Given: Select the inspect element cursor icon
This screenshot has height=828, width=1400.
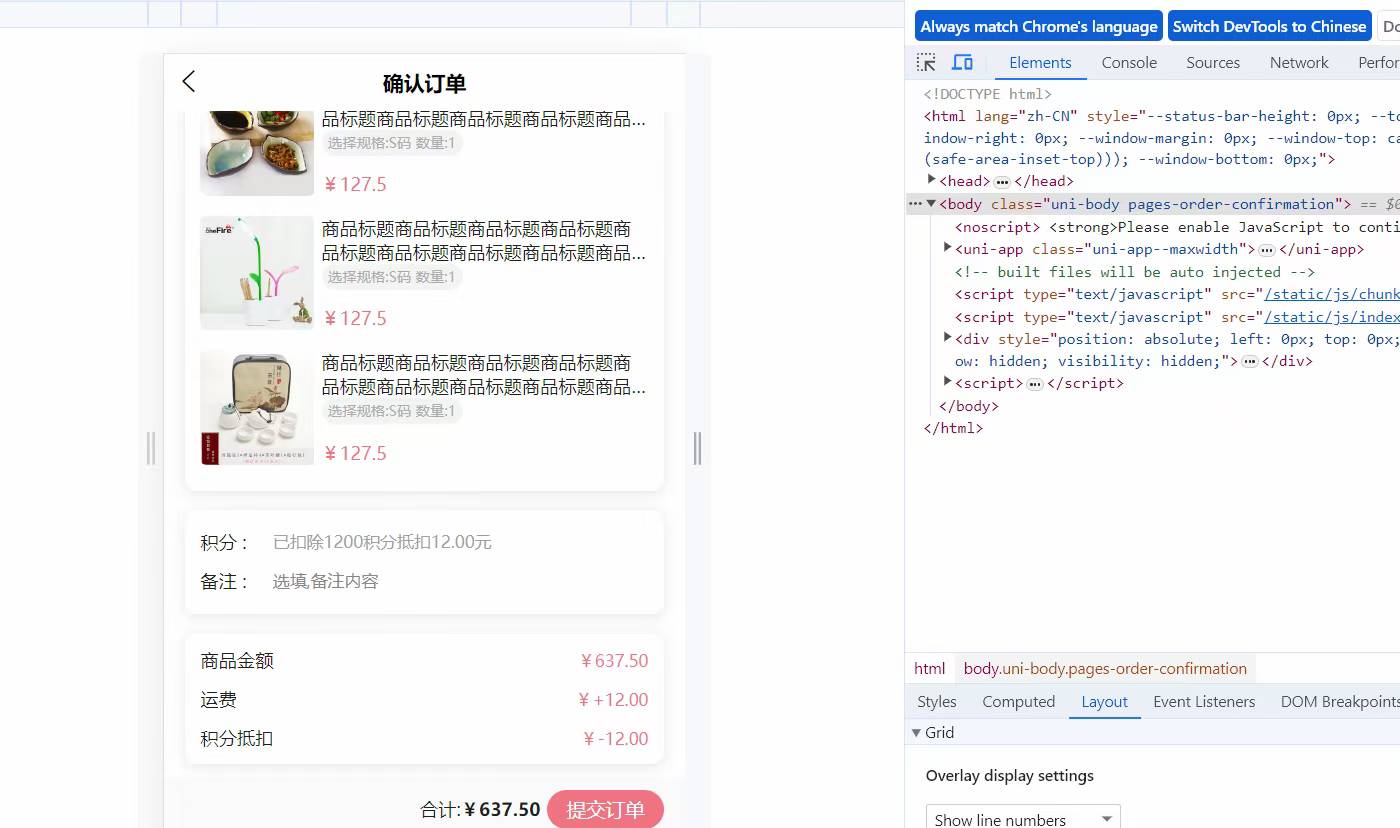Looking at the screenshot, I should [925, 61].
